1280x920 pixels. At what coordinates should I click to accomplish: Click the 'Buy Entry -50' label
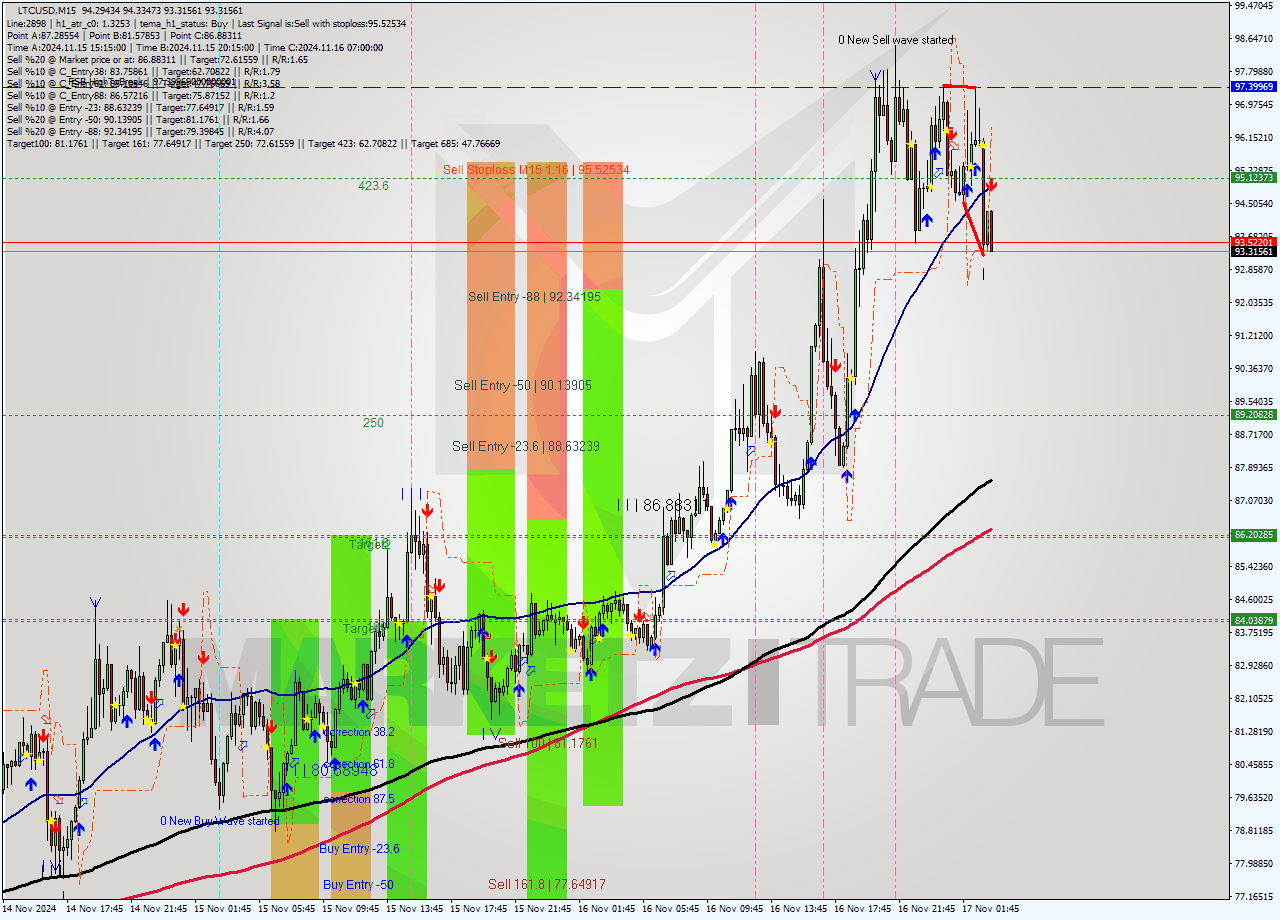pos(357,885)
